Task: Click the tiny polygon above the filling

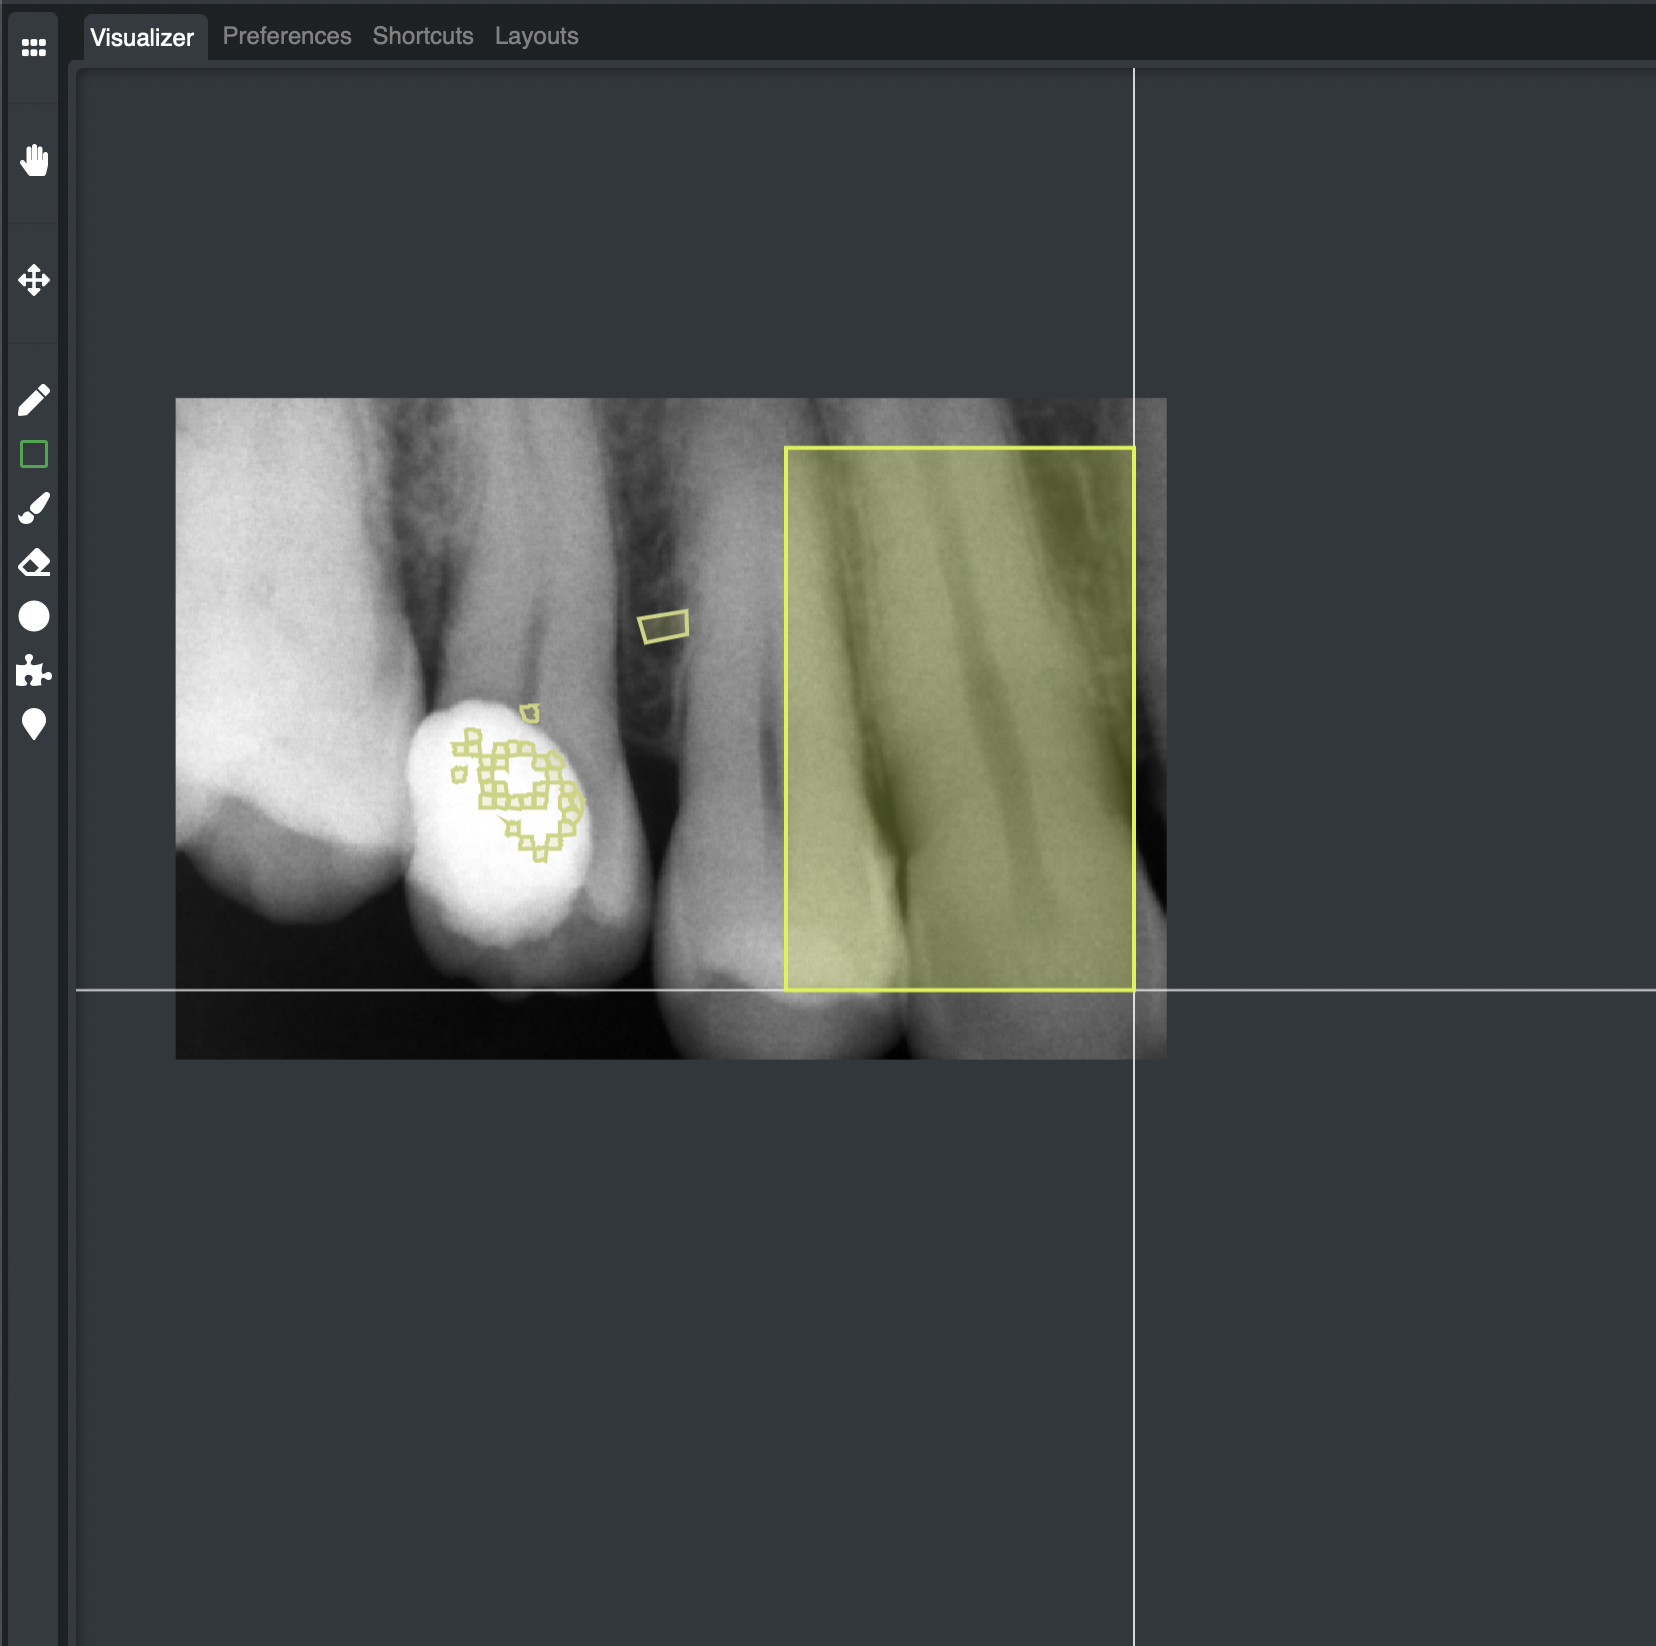Action: [530, 713]
